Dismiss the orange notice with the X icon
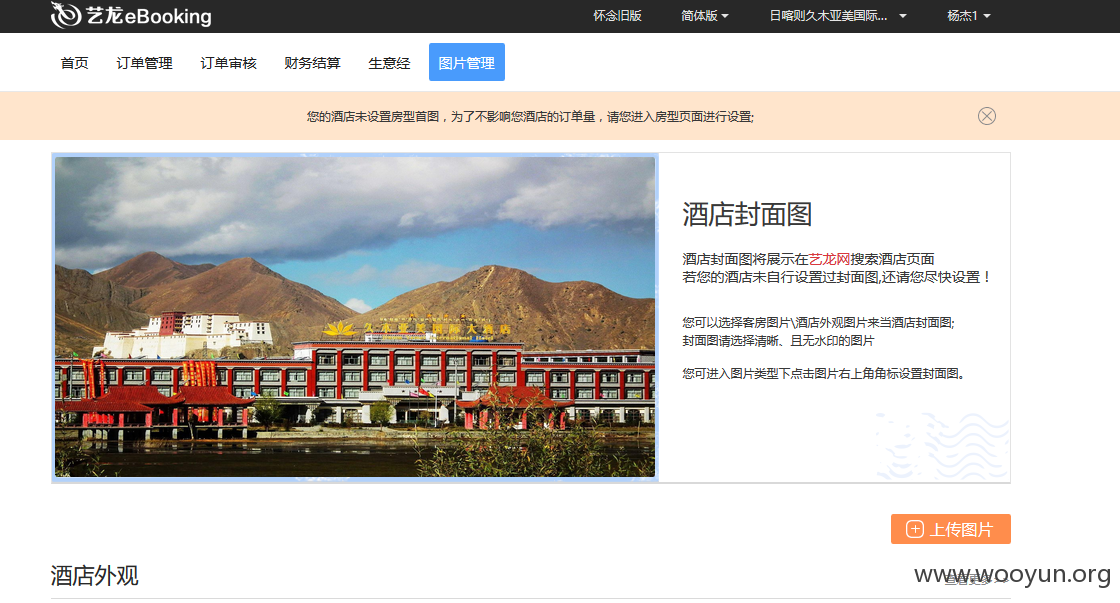Image resolution: width=1120 pixels, height=603 pixels. pos(986,116)
